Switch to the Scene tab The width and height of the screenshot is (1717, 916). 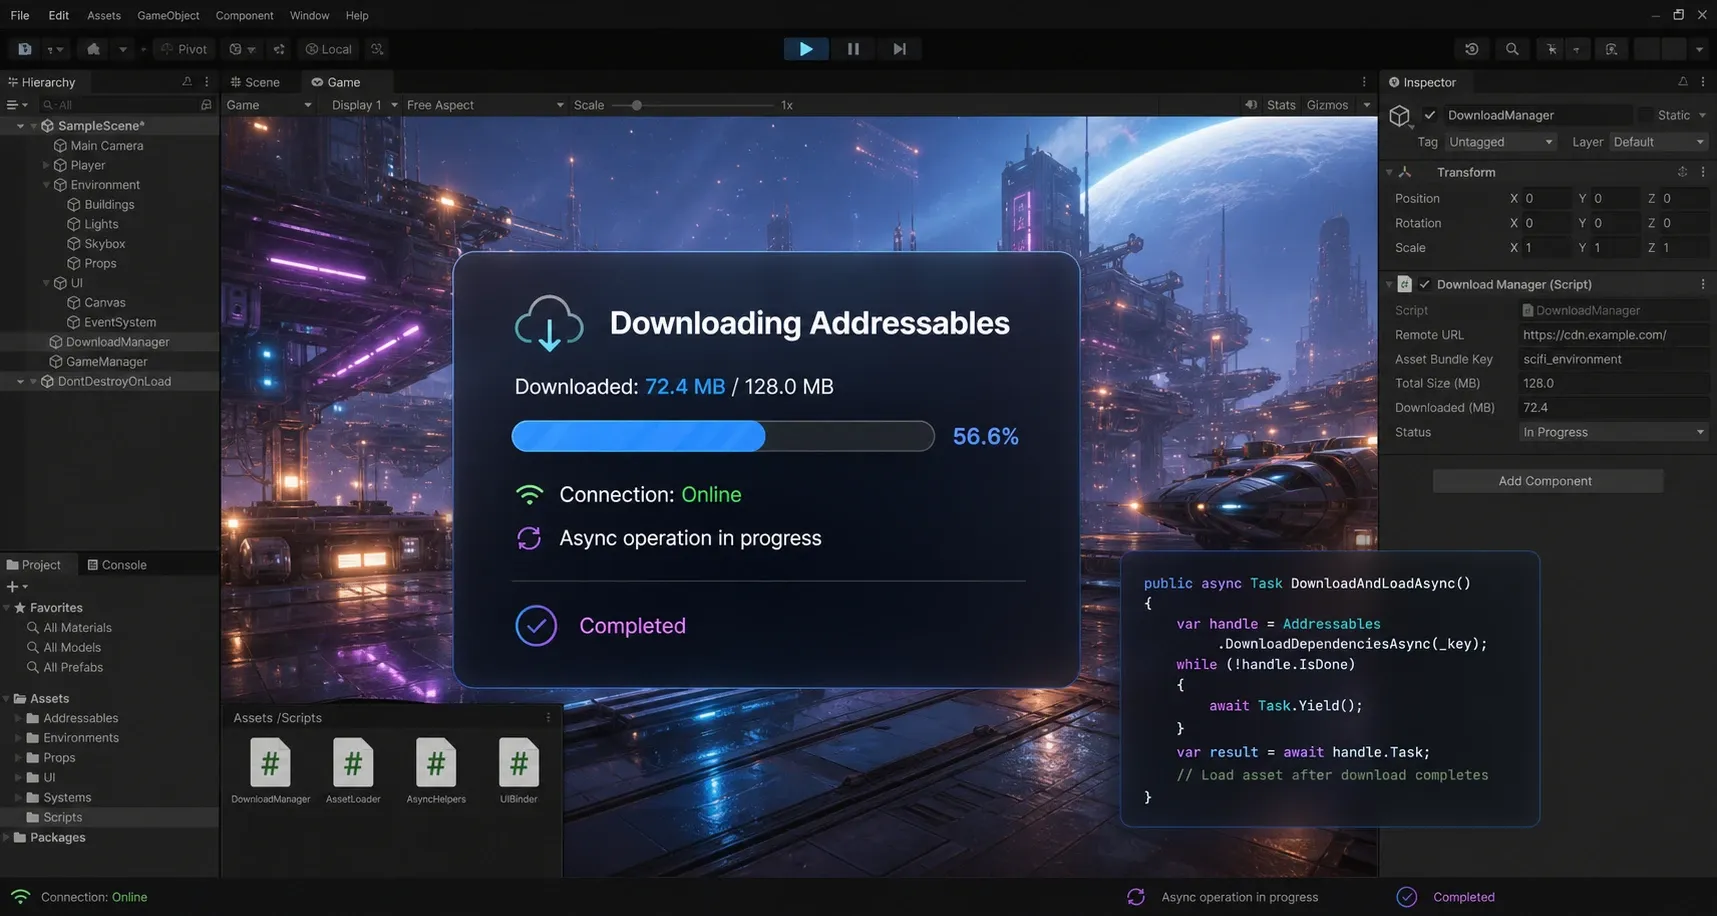(255, 82)
